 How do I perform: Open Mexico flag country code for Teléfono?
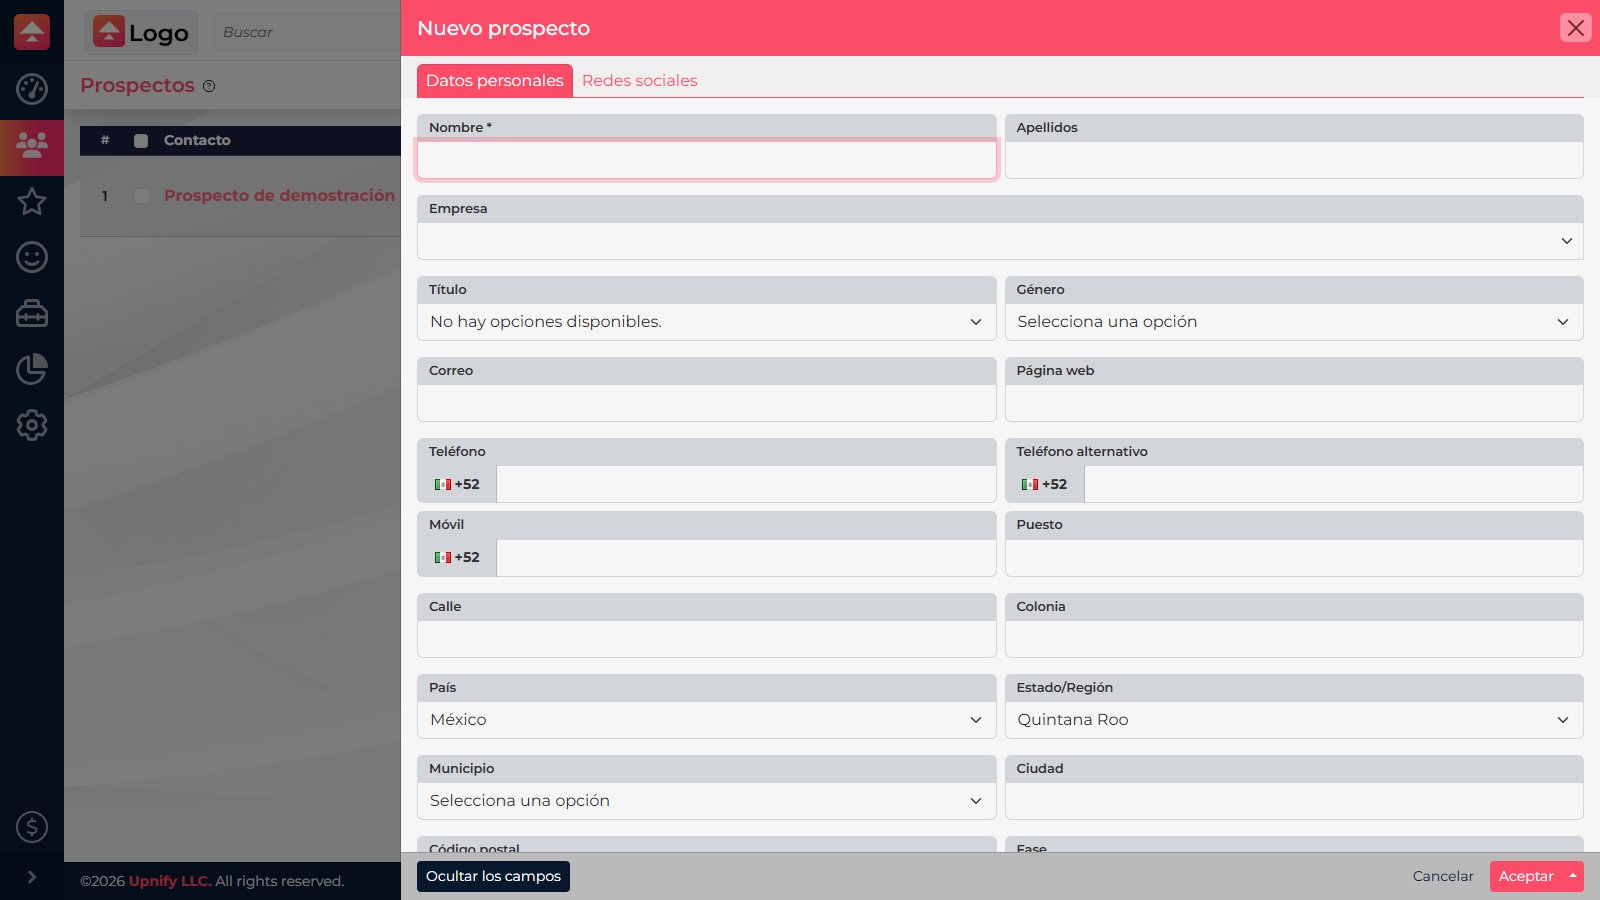click(x=457, y=484)
